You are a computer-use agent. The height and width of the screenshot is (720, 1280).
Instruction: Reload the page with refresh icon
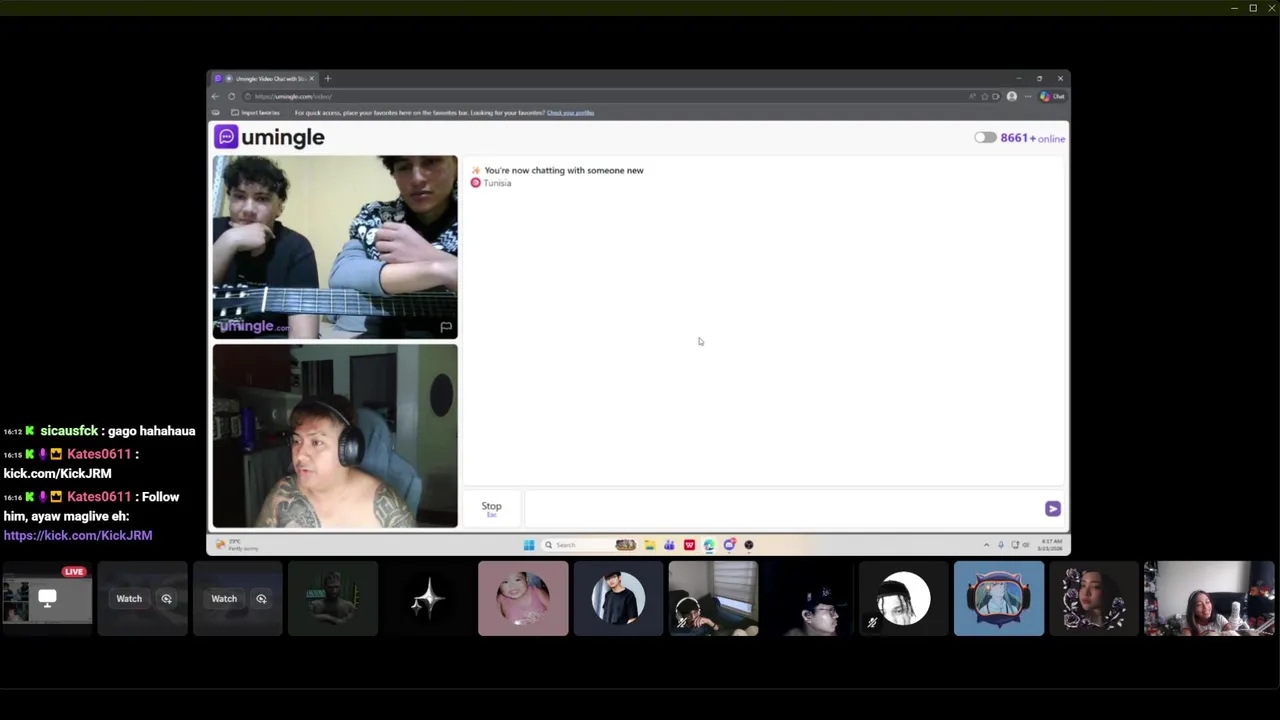tap(231, 96)
